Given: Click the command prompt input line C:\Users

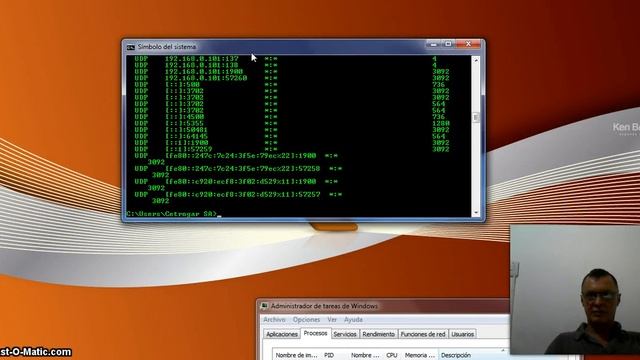Looking at the screenshot, I should tap(173, 213).
